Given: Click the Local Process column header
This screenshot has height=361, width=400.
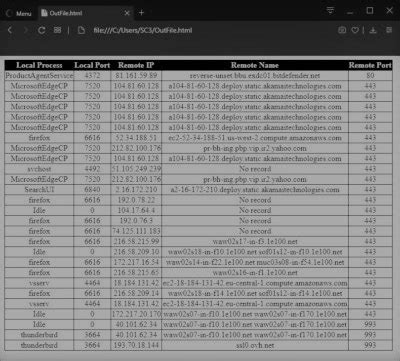Looking at the screenshot, I should (x=39, y=65).
